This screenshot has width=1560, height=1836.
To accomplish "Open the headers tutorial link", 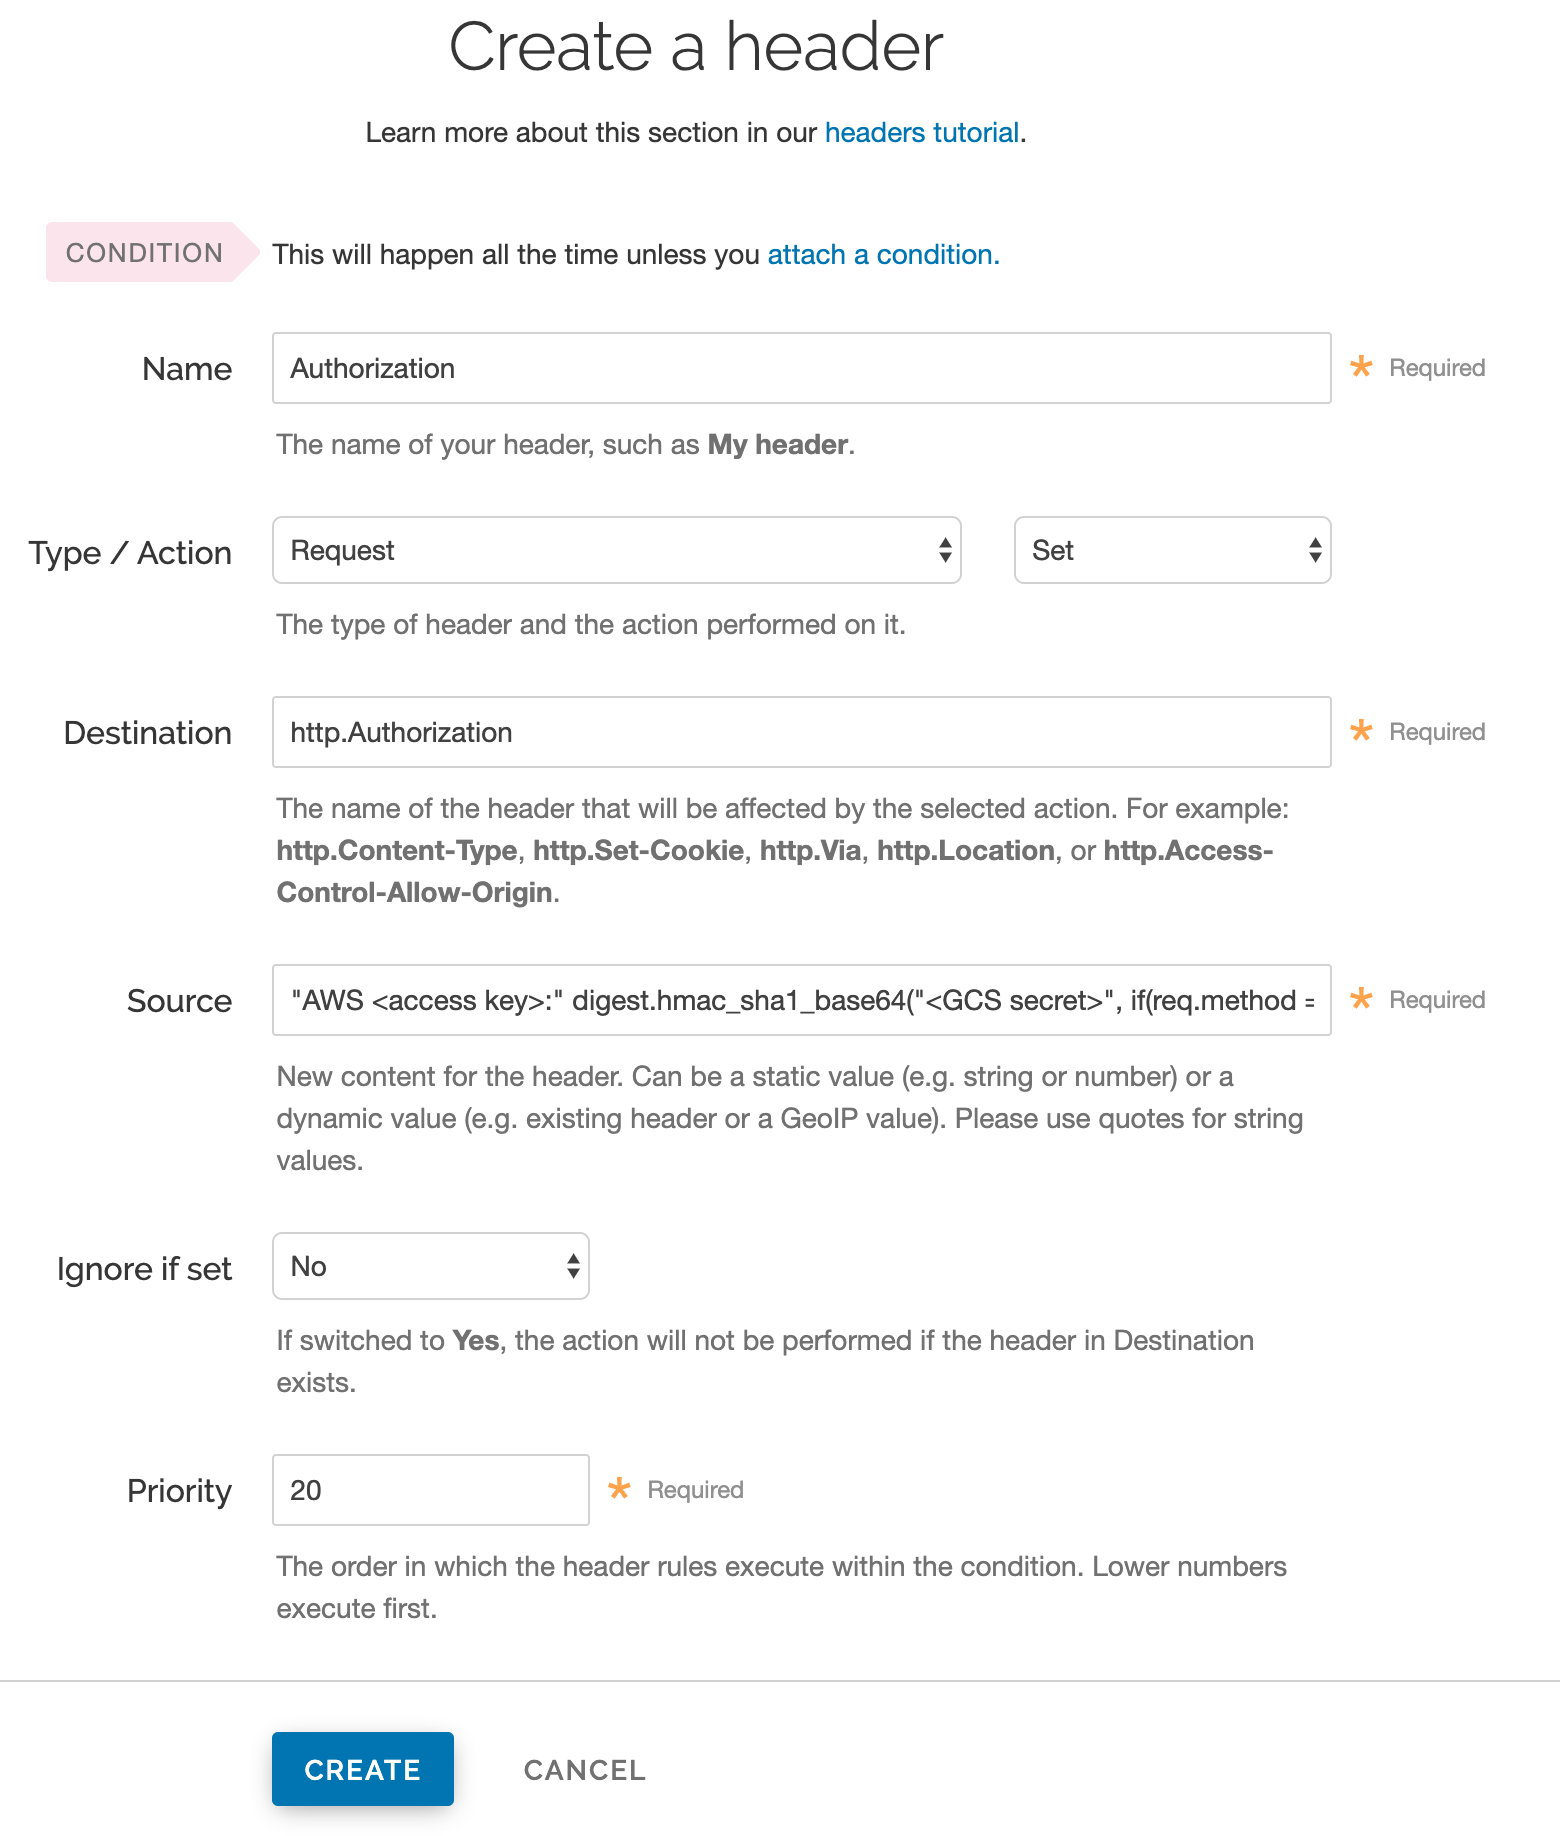I will (x=920, y=132).
